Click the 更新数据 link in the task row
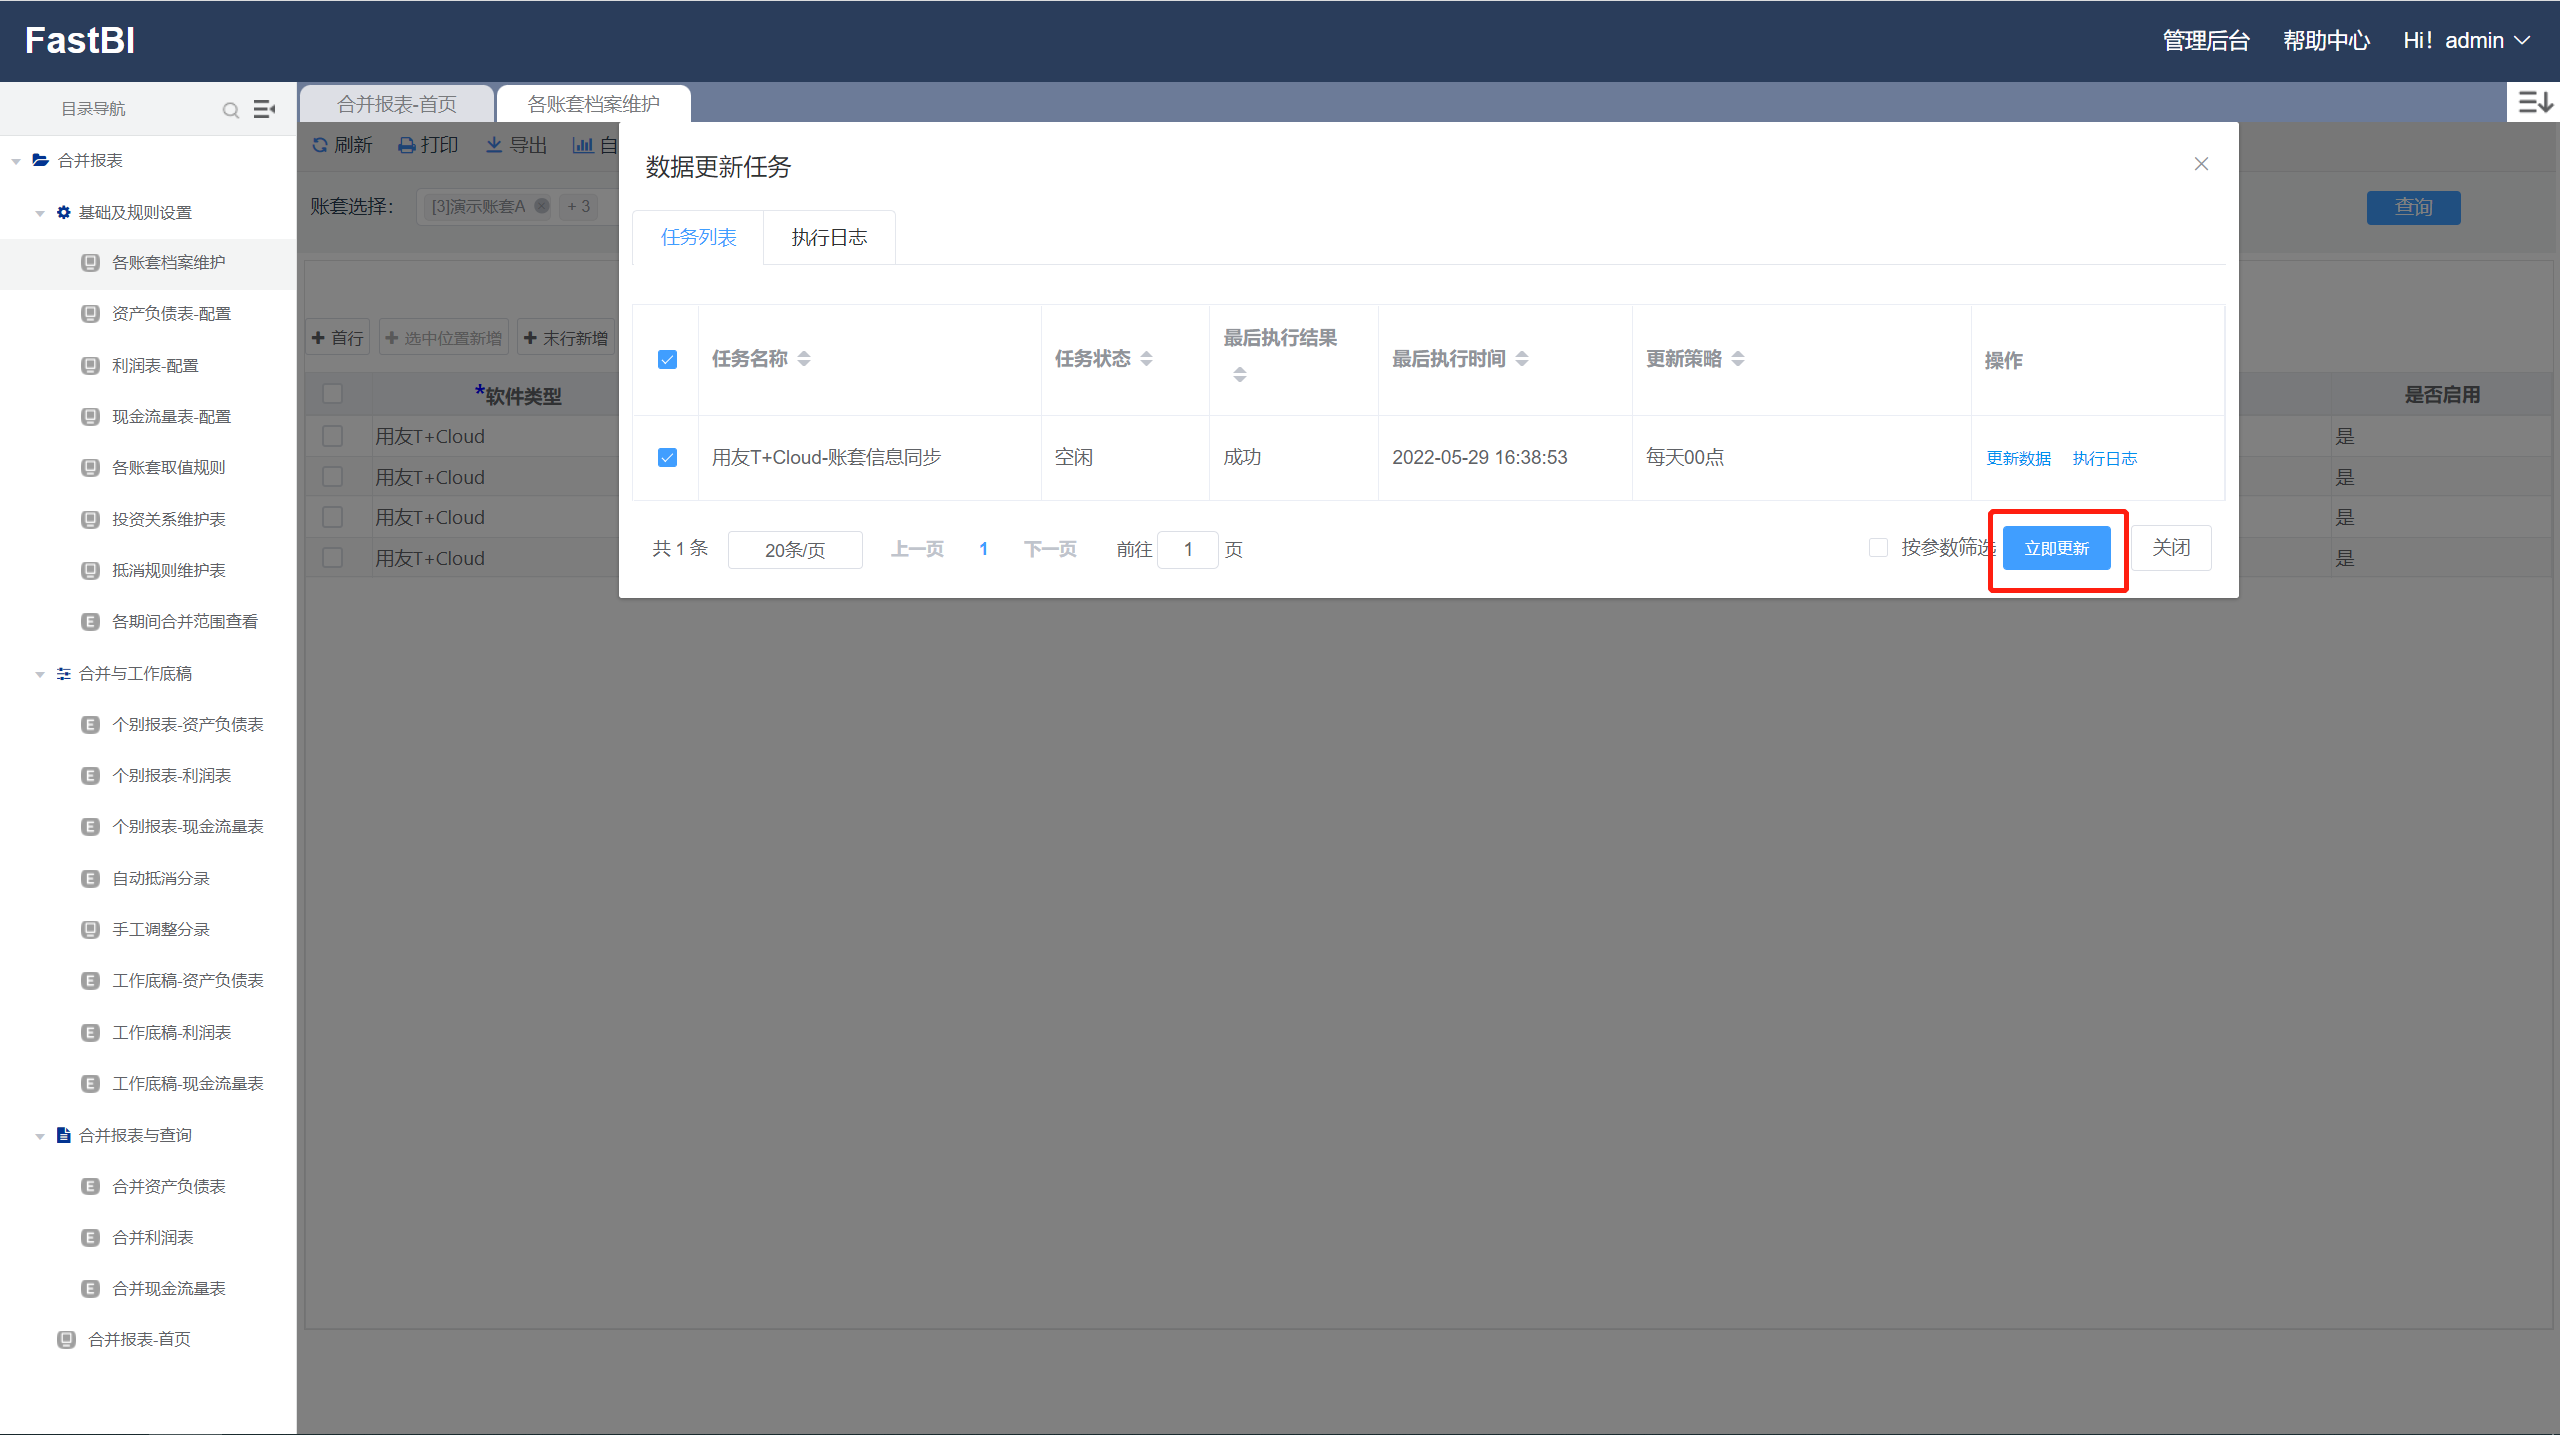 (x=2018, y=459)
